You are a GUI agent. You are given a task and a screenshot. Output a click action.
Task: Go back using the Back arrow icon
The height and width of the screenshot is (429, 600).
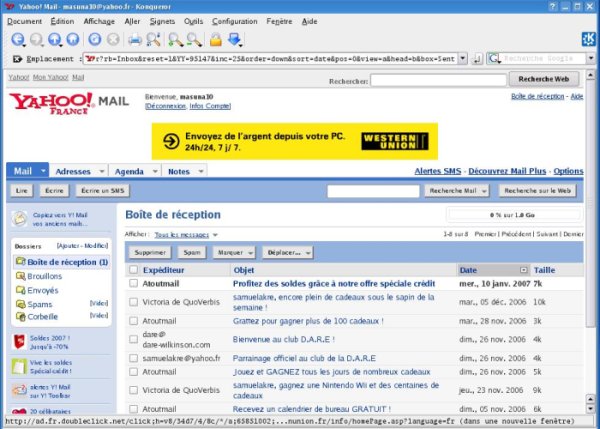pos(18,39)
